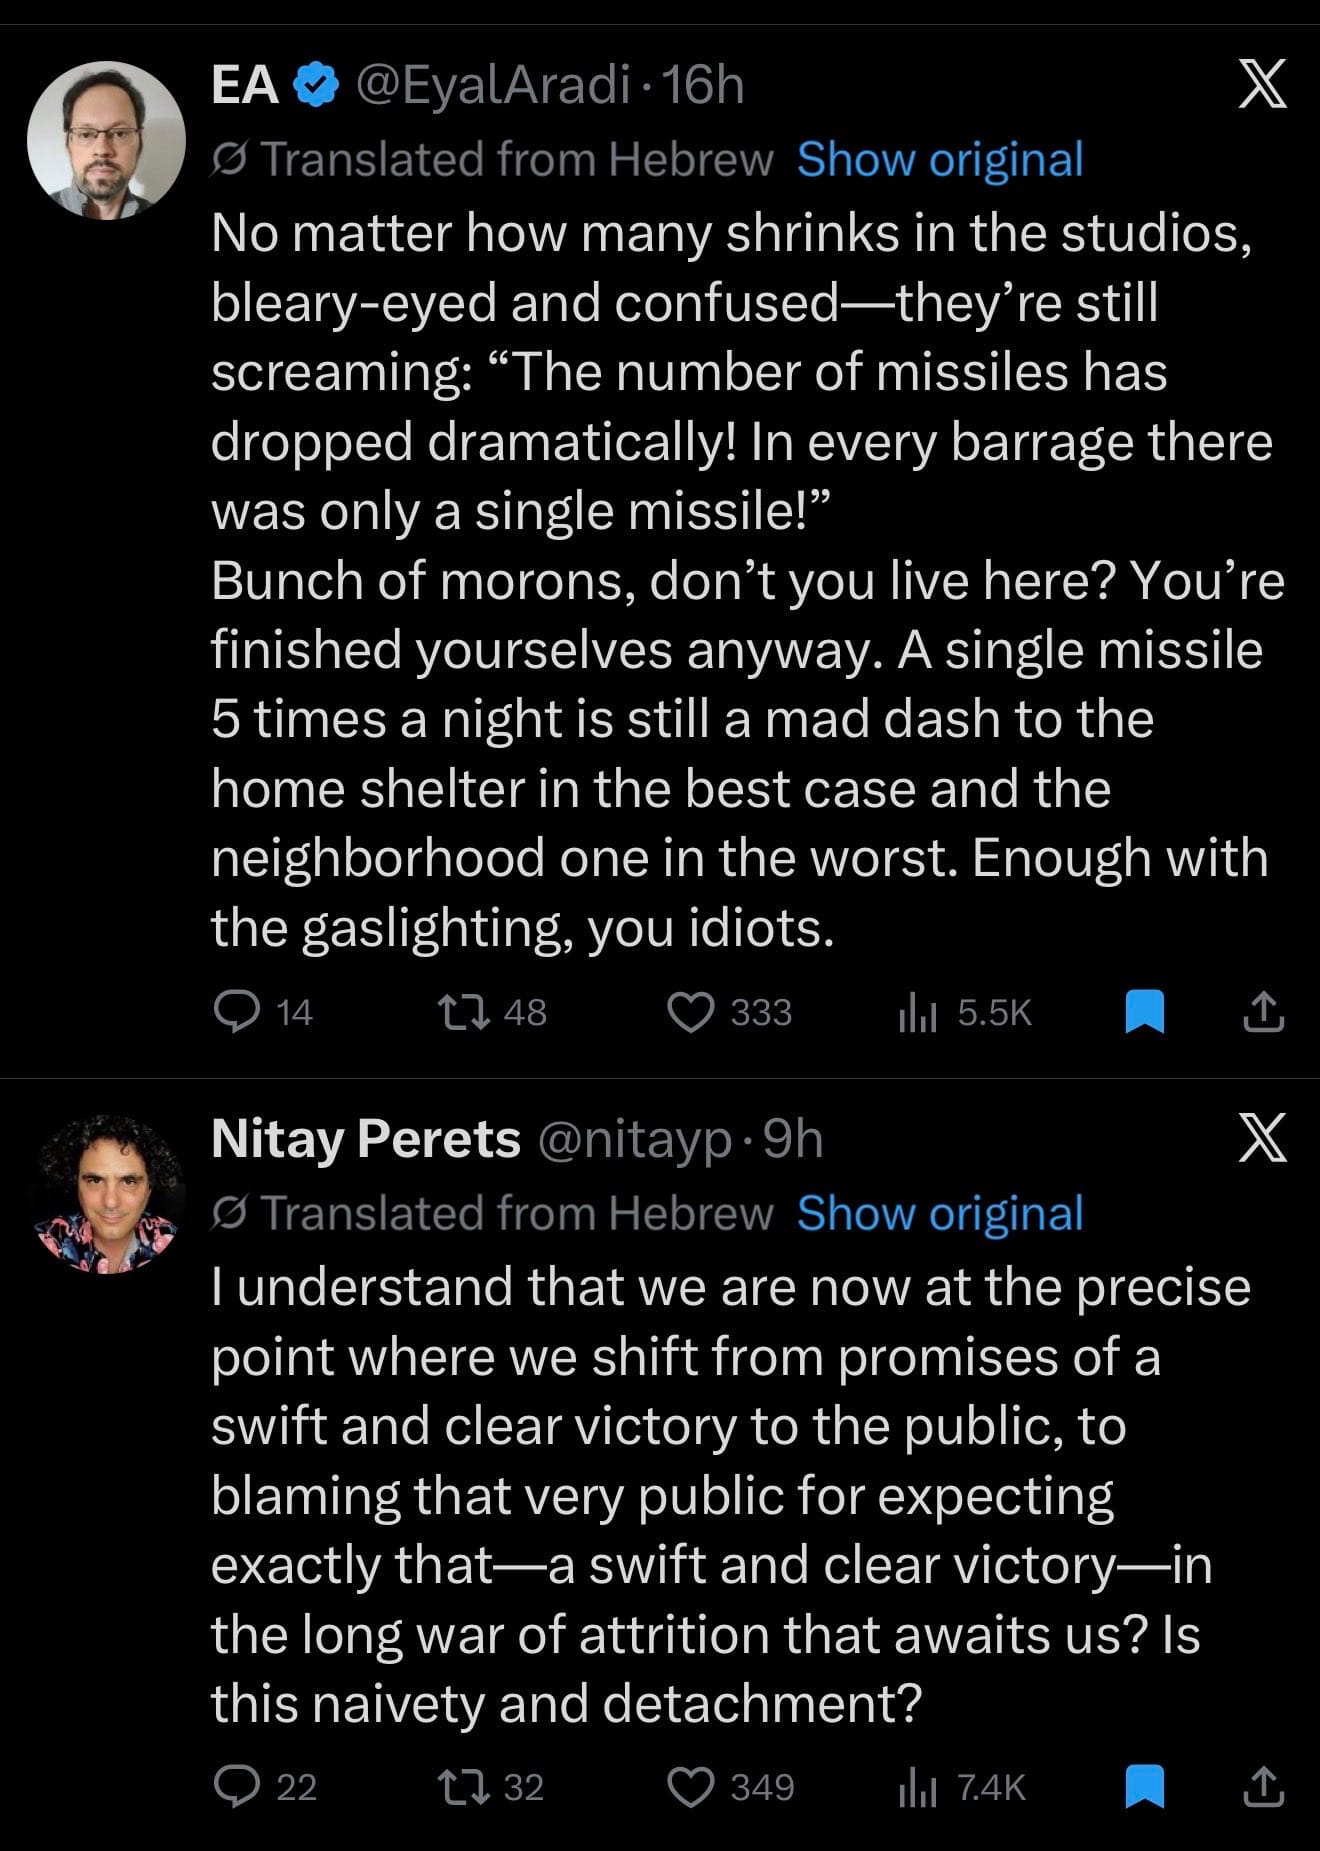The height and width of the screenshot is (1851, 1320).
Task: Like the EA tweet with 333 likes
Action: pyautogui.click(x=691, y=1012)
